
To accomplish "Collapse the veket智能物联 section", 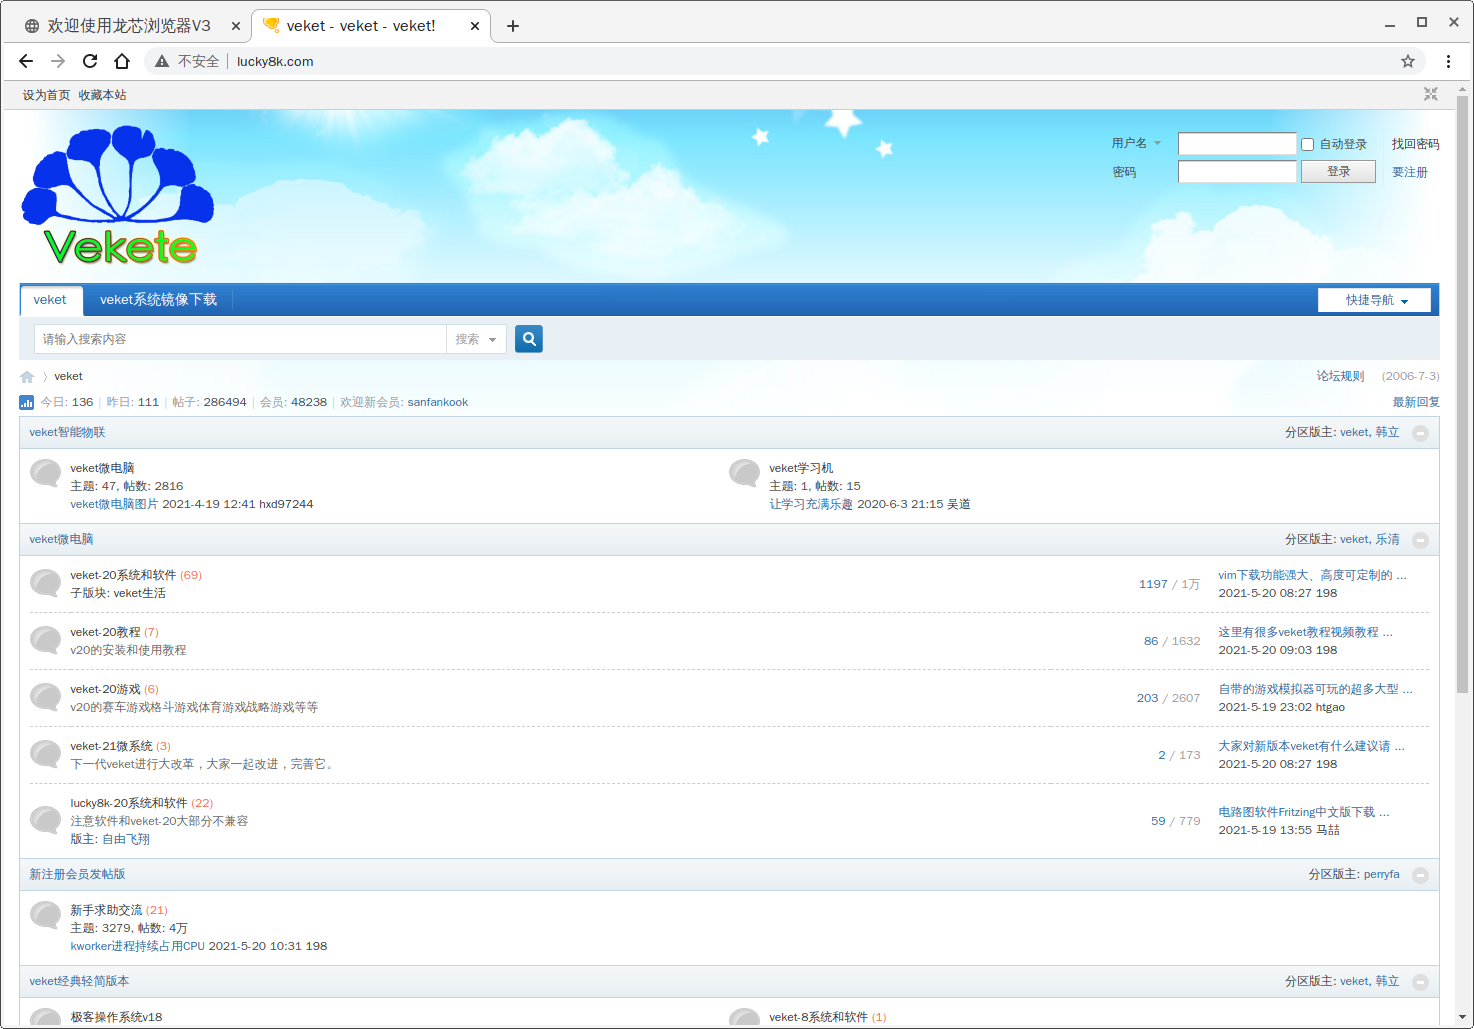I will coord(1420,433).
